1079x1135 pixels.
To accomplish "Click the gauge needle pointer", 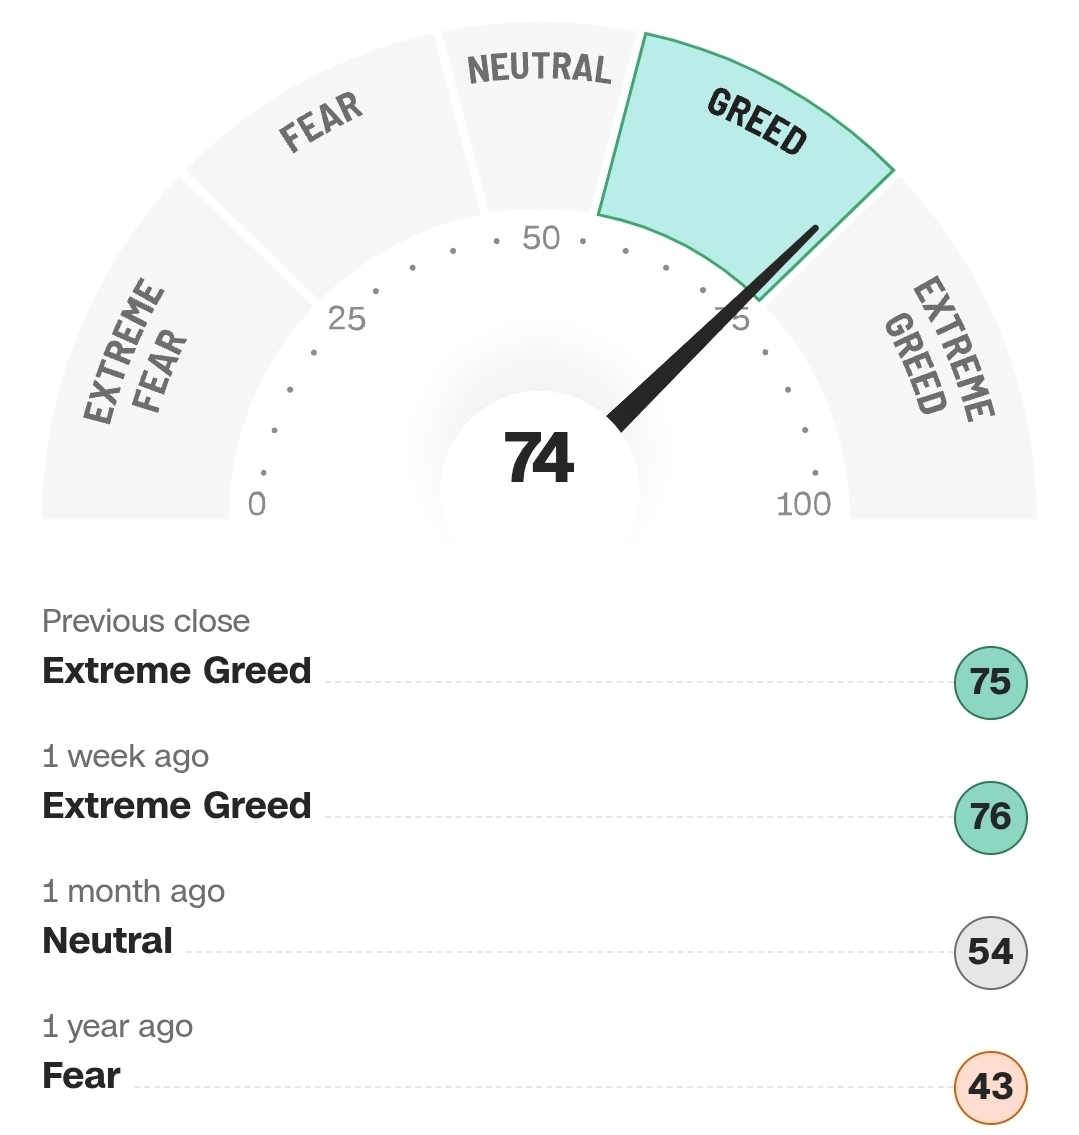I will click(x=713, y=329).
